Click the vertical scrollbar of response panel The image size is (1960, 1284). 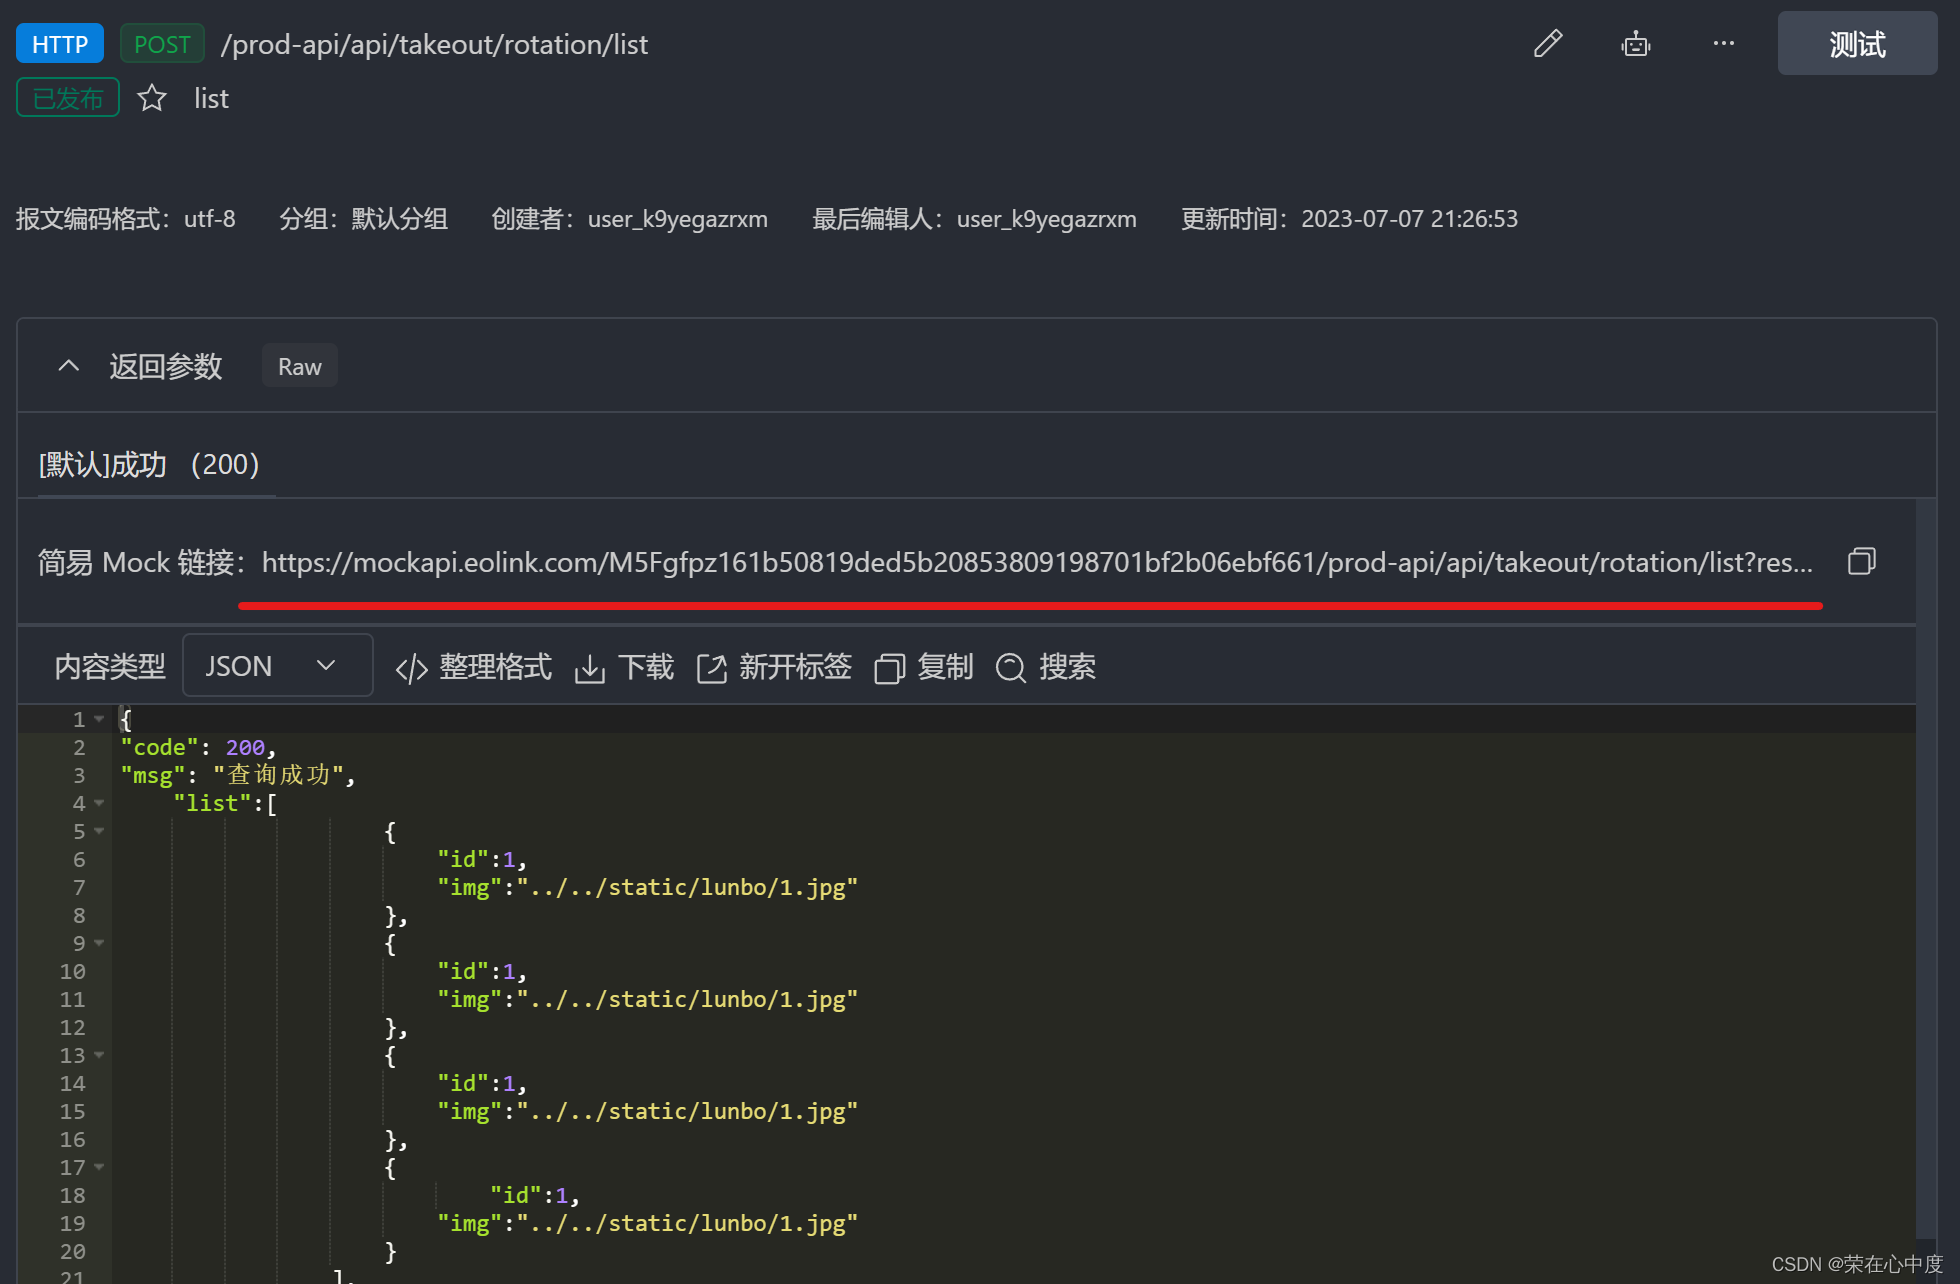(x=1925, y=870)
